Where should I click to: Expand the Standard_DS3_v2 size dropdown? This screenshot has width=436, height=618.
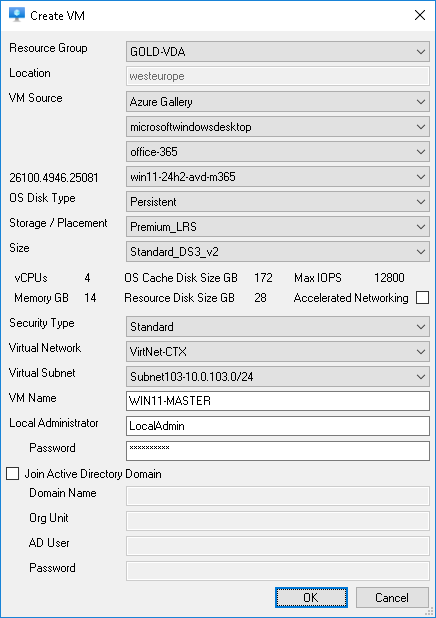[x=278, y=251]
